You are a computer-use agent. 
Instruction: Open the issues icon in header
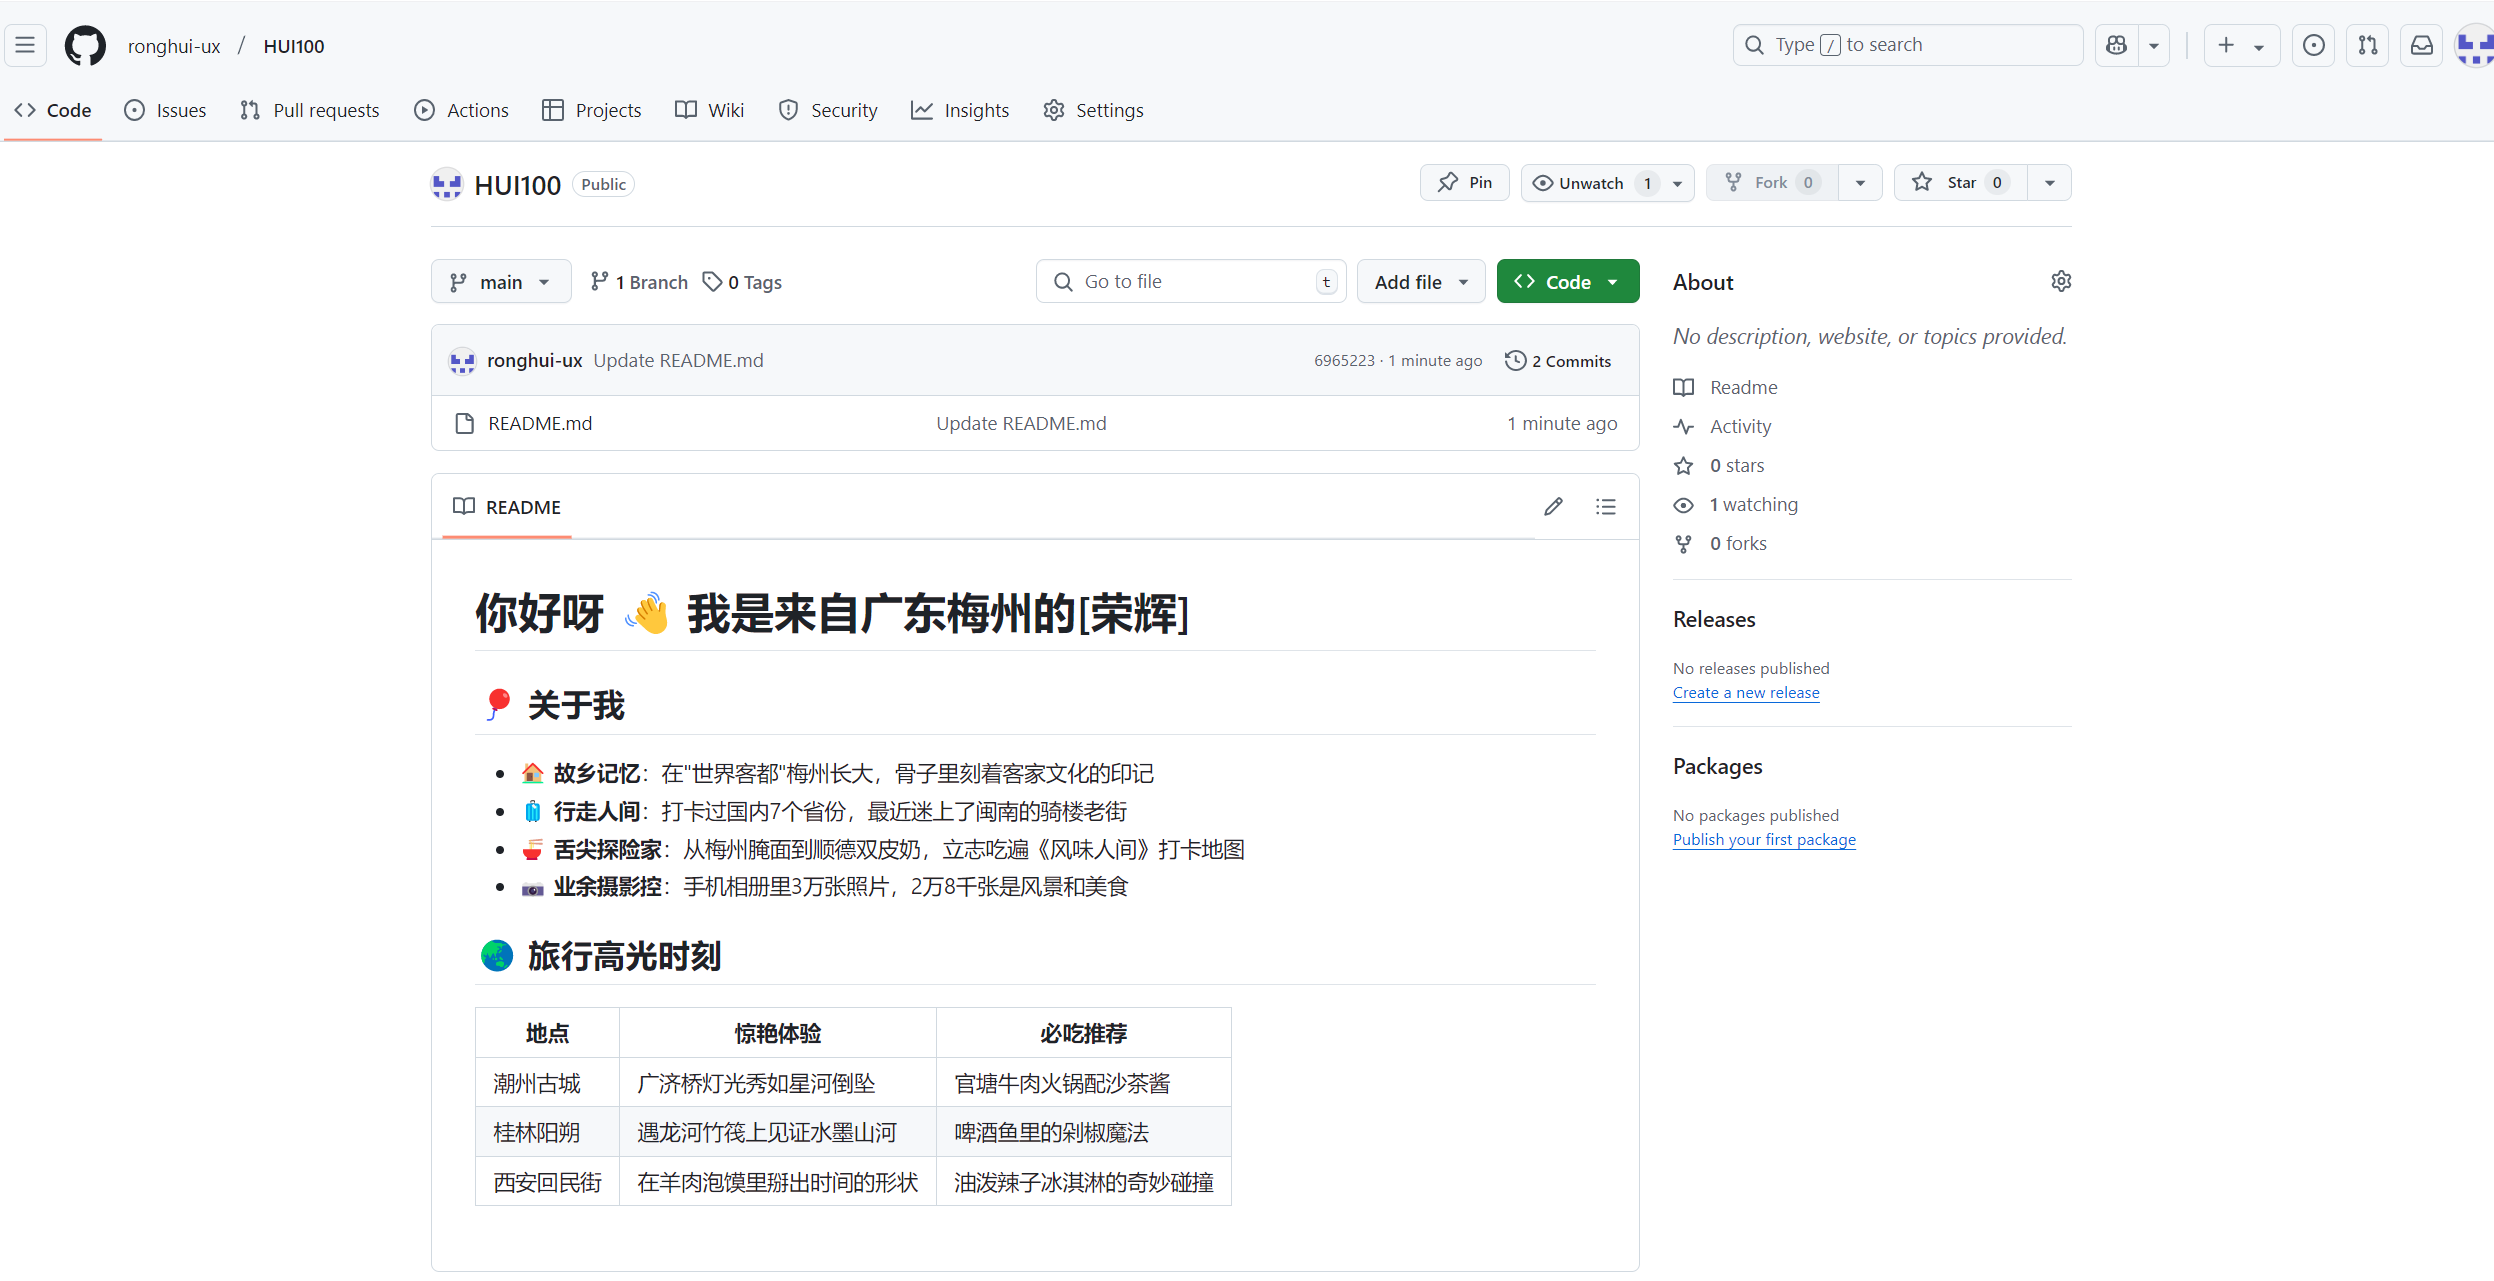point(2313,45)
